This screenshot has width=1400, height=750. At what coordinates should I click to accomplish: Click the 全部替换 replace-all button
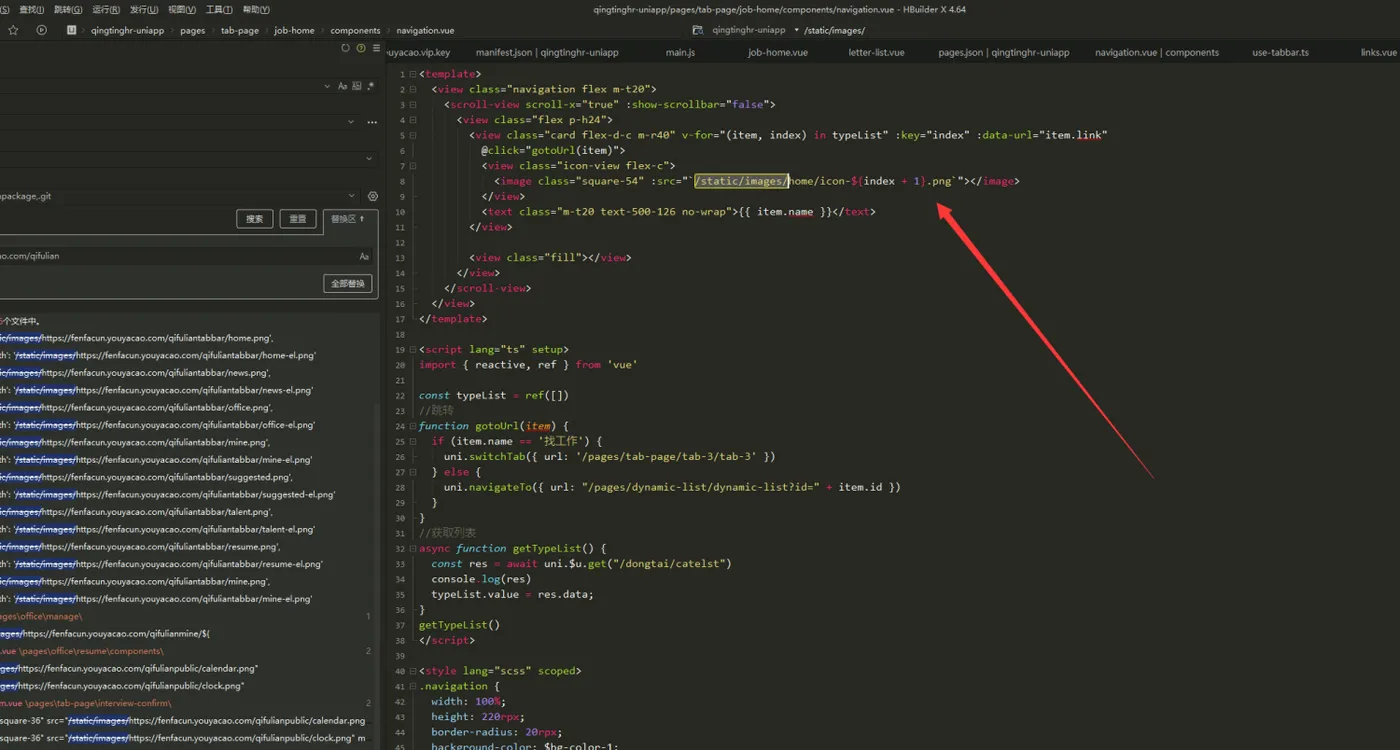pos(348,284)
